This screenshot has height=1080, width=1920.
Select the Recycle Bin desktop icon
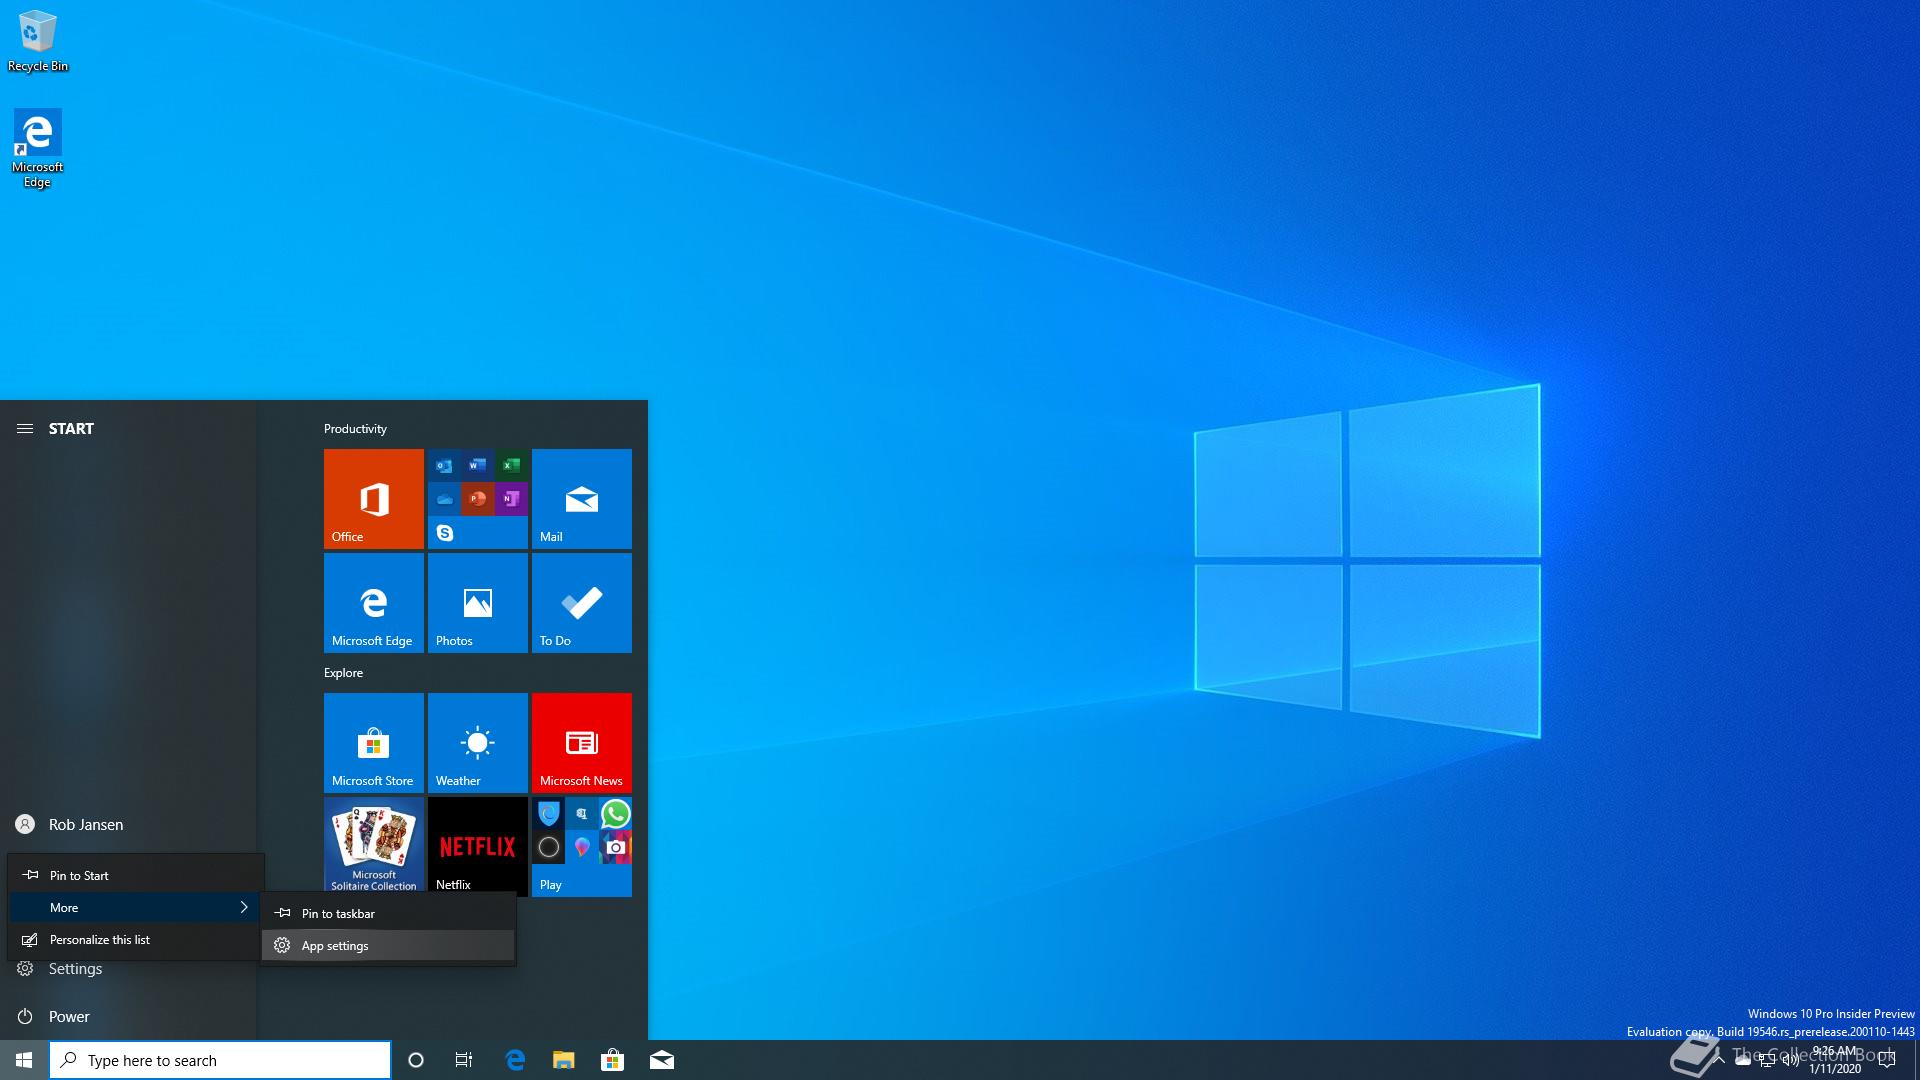point(38,41)
